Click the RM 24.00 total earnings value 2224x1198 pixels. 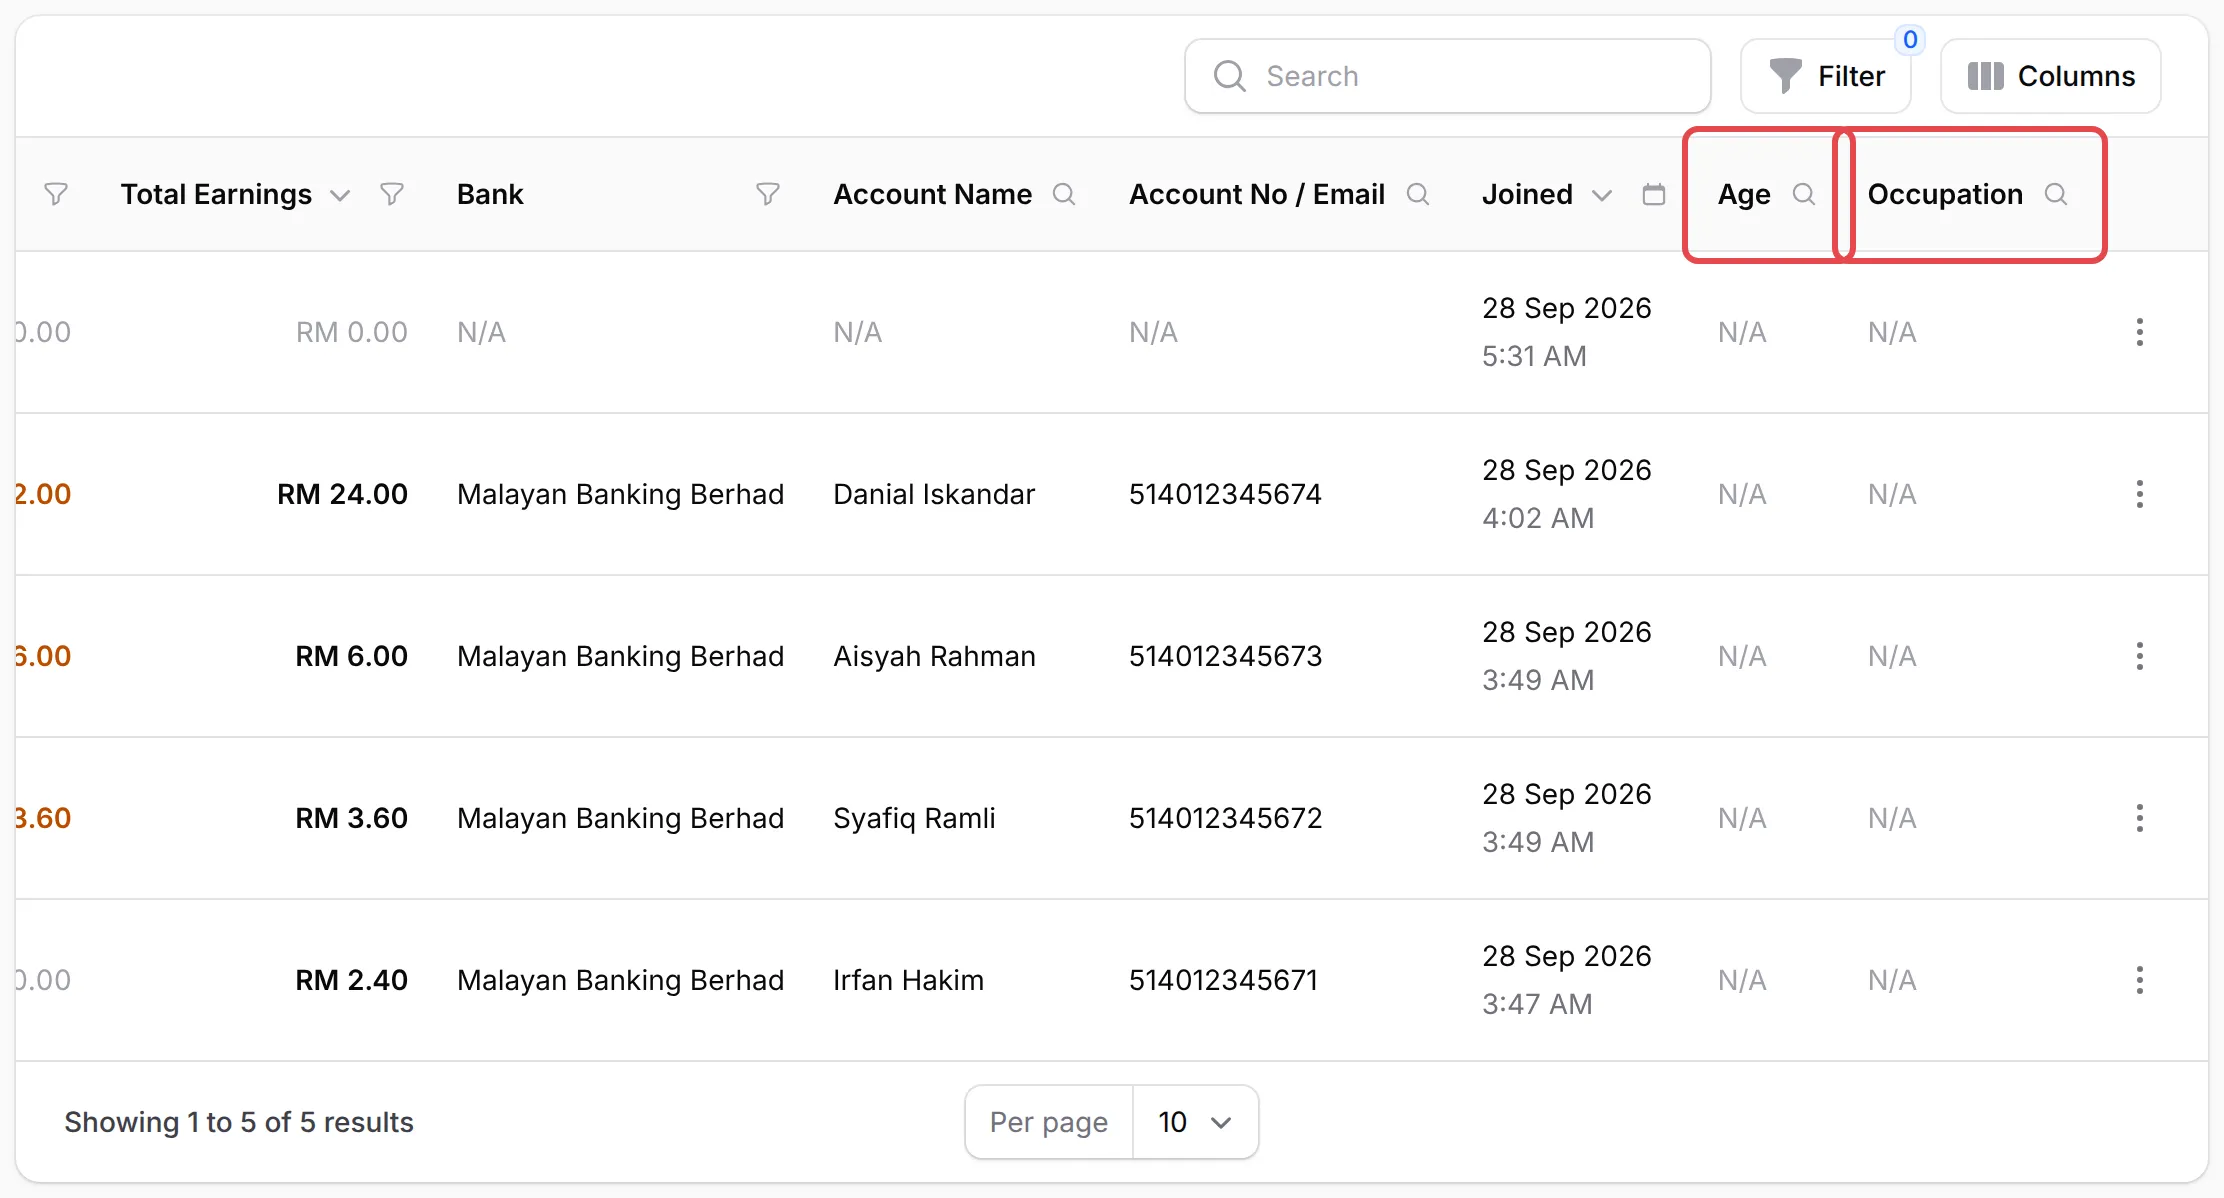click(342, 494)
